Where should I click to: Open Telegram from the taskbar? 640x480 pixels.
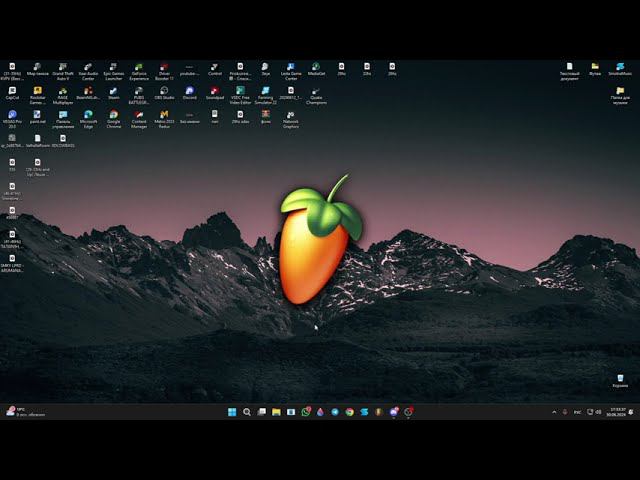[x=335, y=412]
